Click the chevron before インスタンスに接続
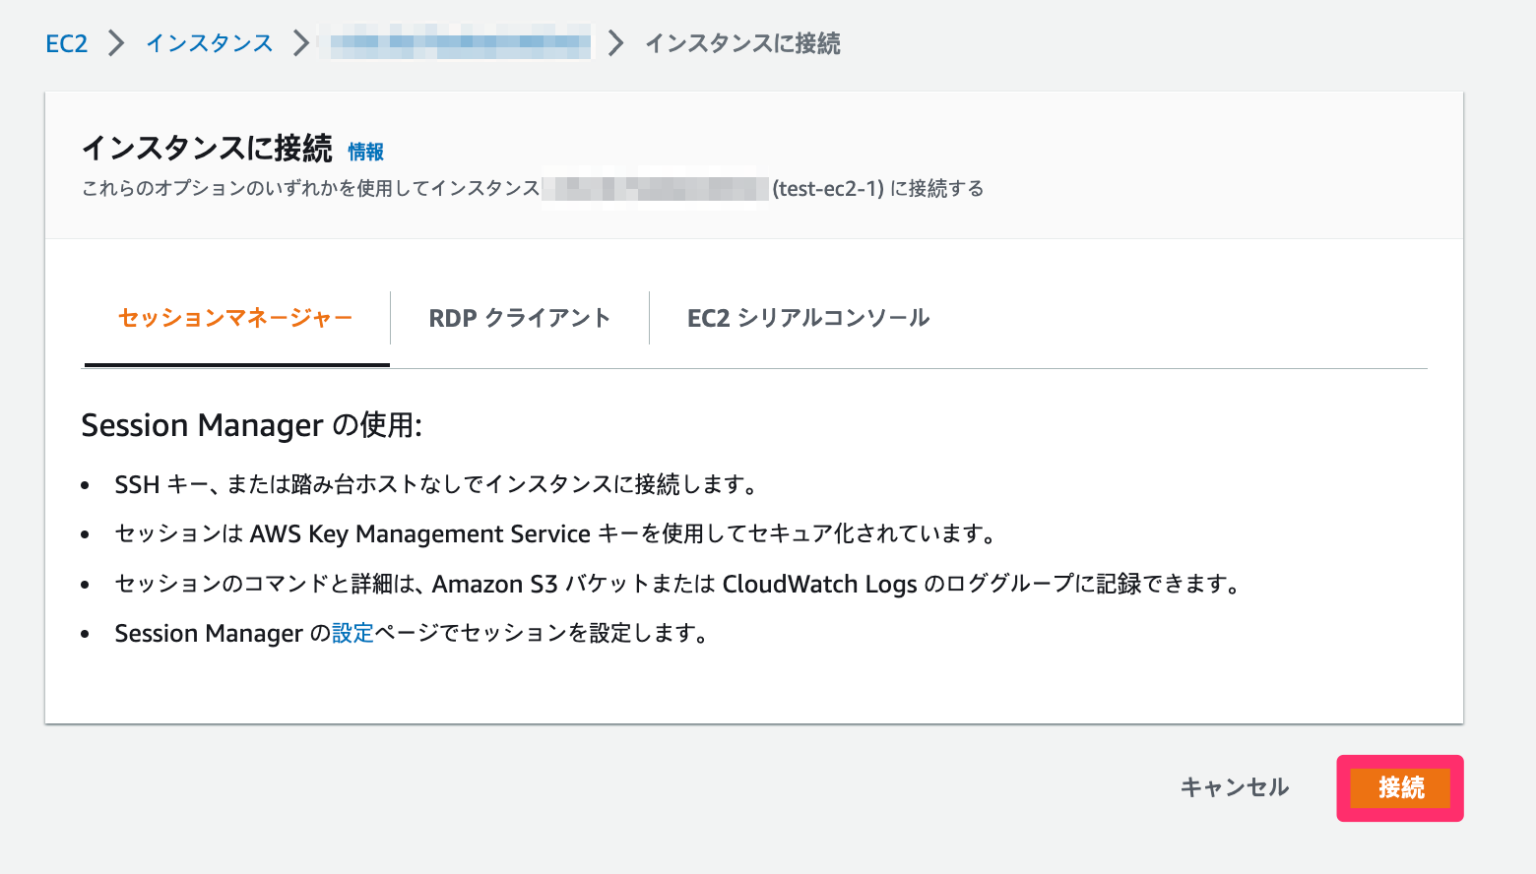1536x874 pixels. point(615,44)
